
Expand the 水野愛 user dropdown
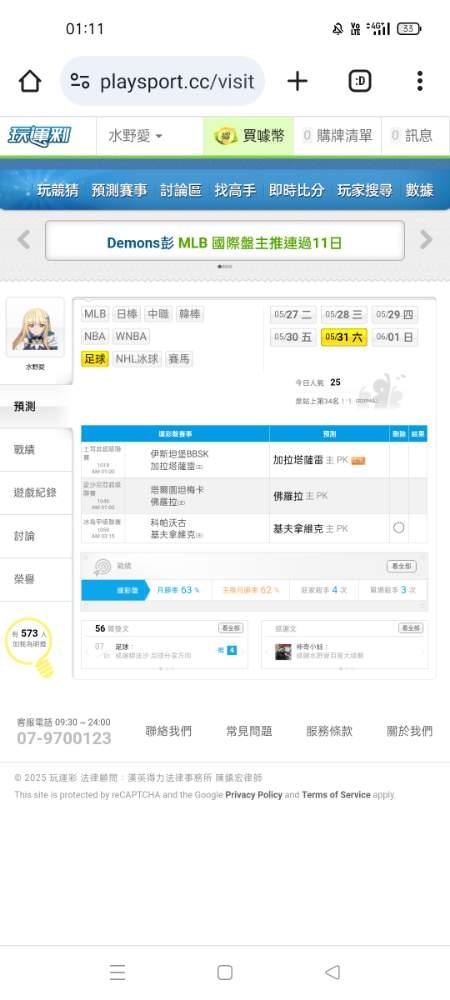(x=135, y=136)
